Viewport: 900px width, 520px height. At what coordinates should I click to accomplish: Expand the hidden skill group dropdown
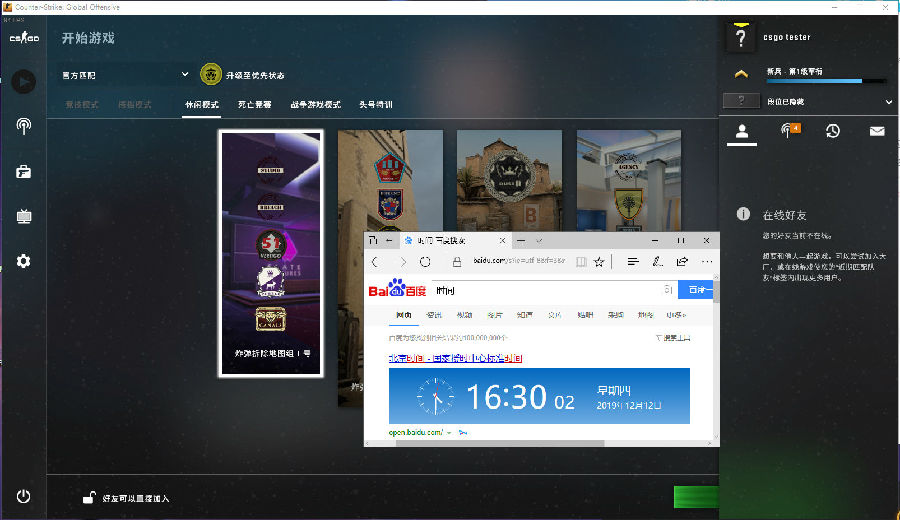(x=889, y=102)
